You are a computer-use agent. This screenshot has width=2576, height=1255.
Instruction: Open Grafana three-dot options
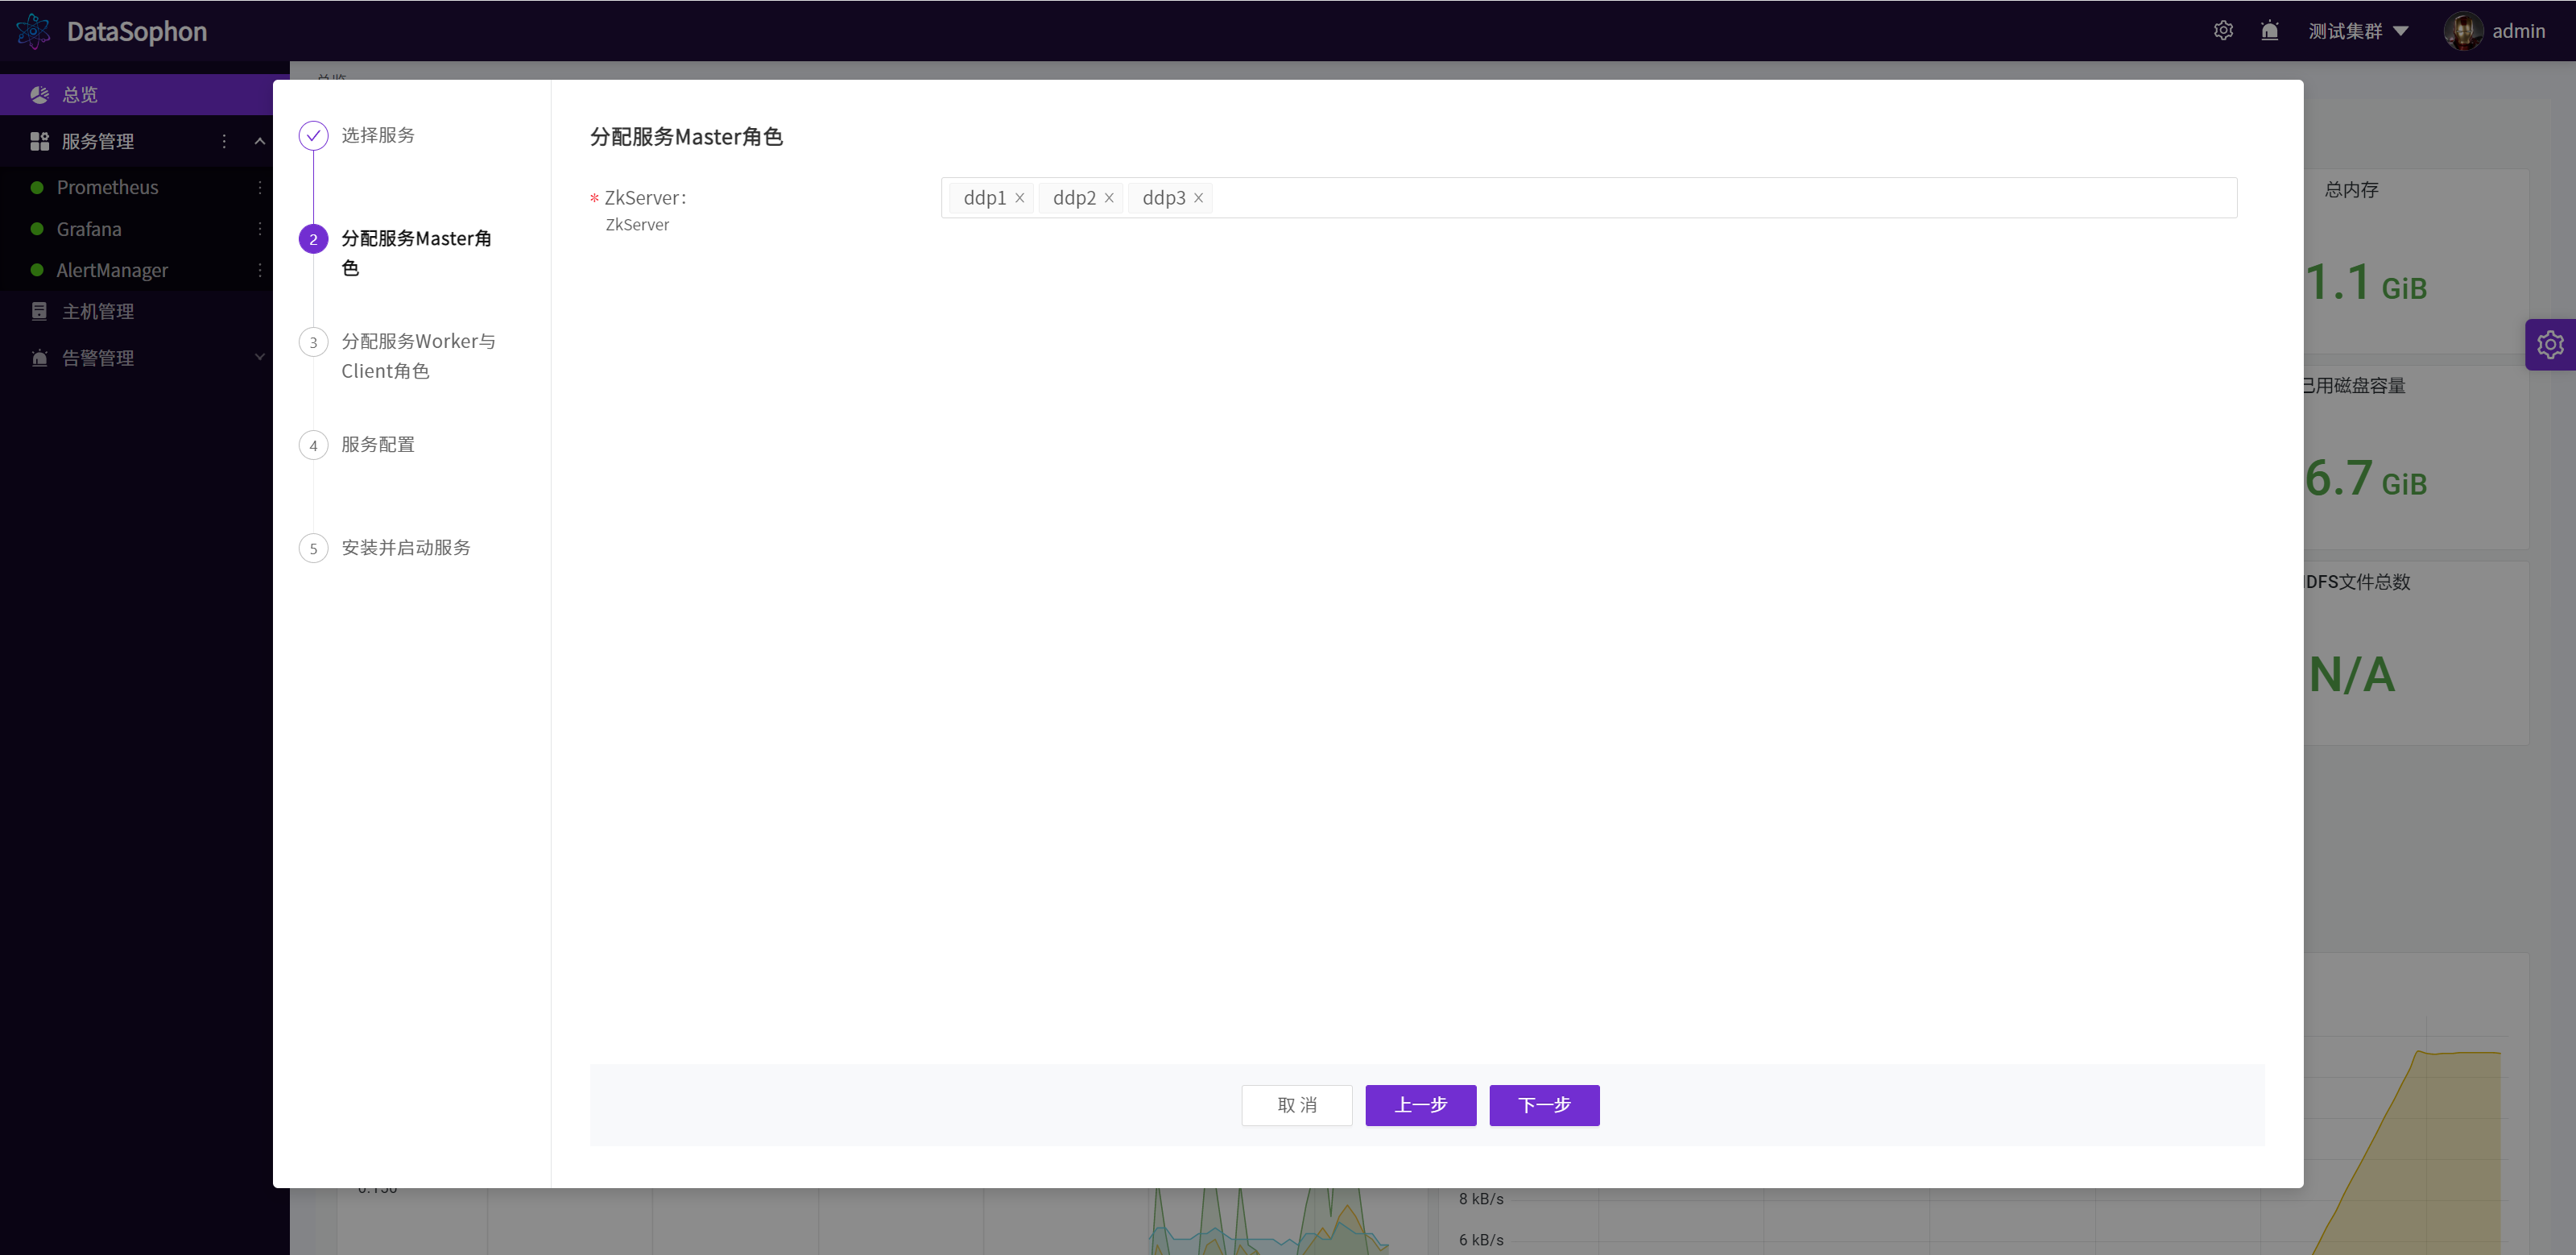[x=260, y=229]
